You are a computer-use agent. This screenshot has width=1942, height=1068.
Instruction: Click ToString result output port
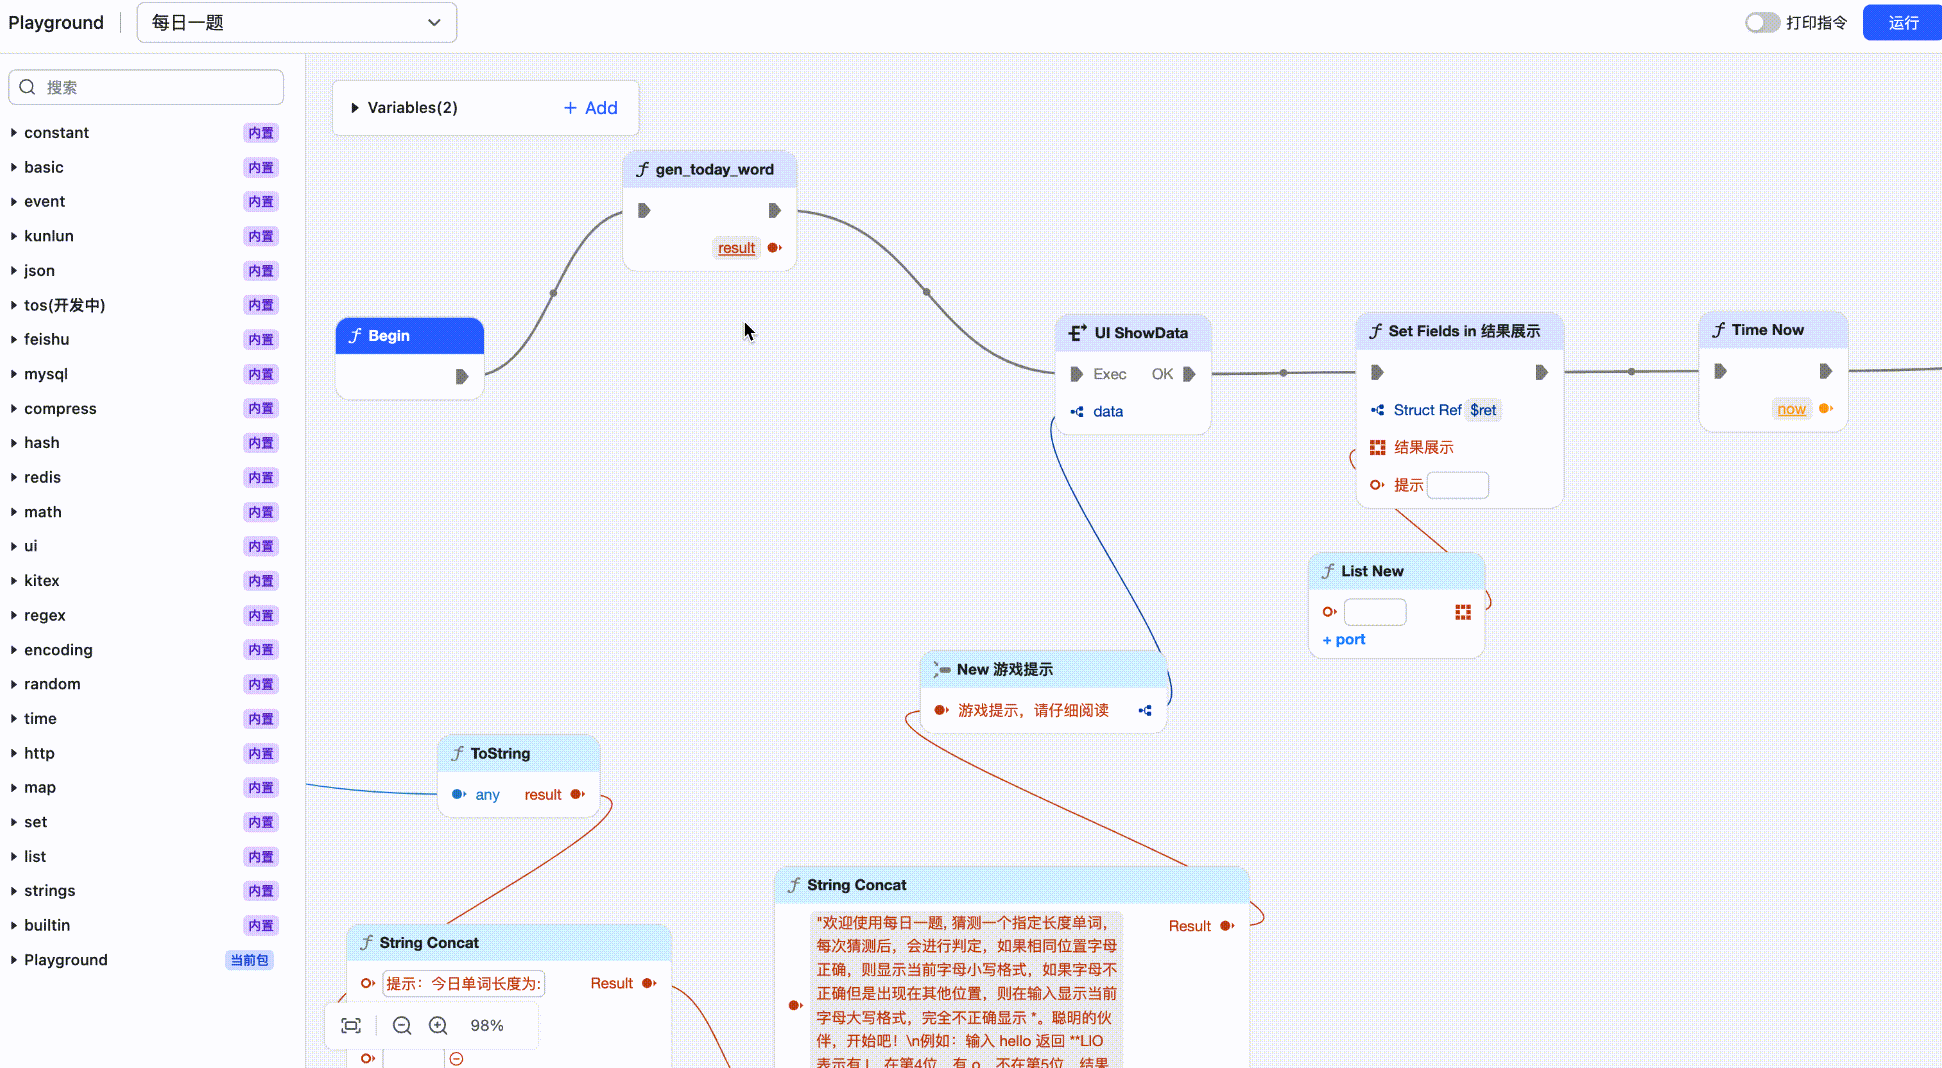point(577,795)
